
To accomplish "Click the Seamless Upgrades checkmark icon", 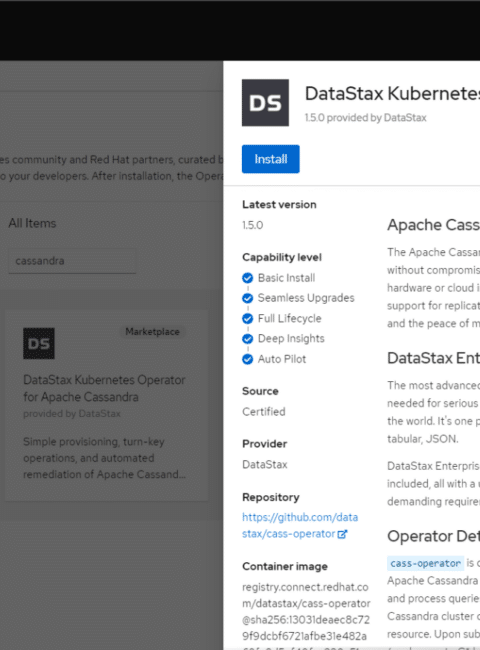I will (x=247, y=298).
